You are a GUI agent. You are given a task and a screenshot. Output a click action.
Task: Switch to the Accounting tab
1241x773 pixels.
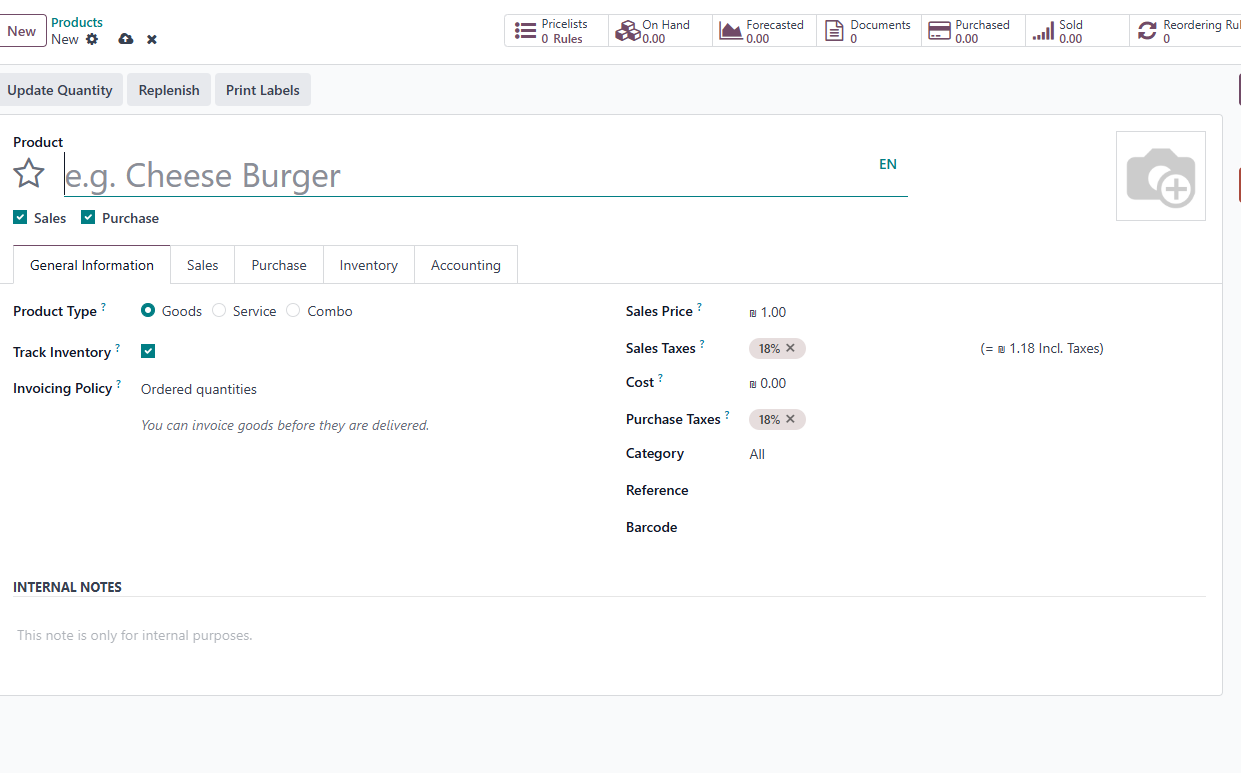pyautogui.click(x=465, y=265)
